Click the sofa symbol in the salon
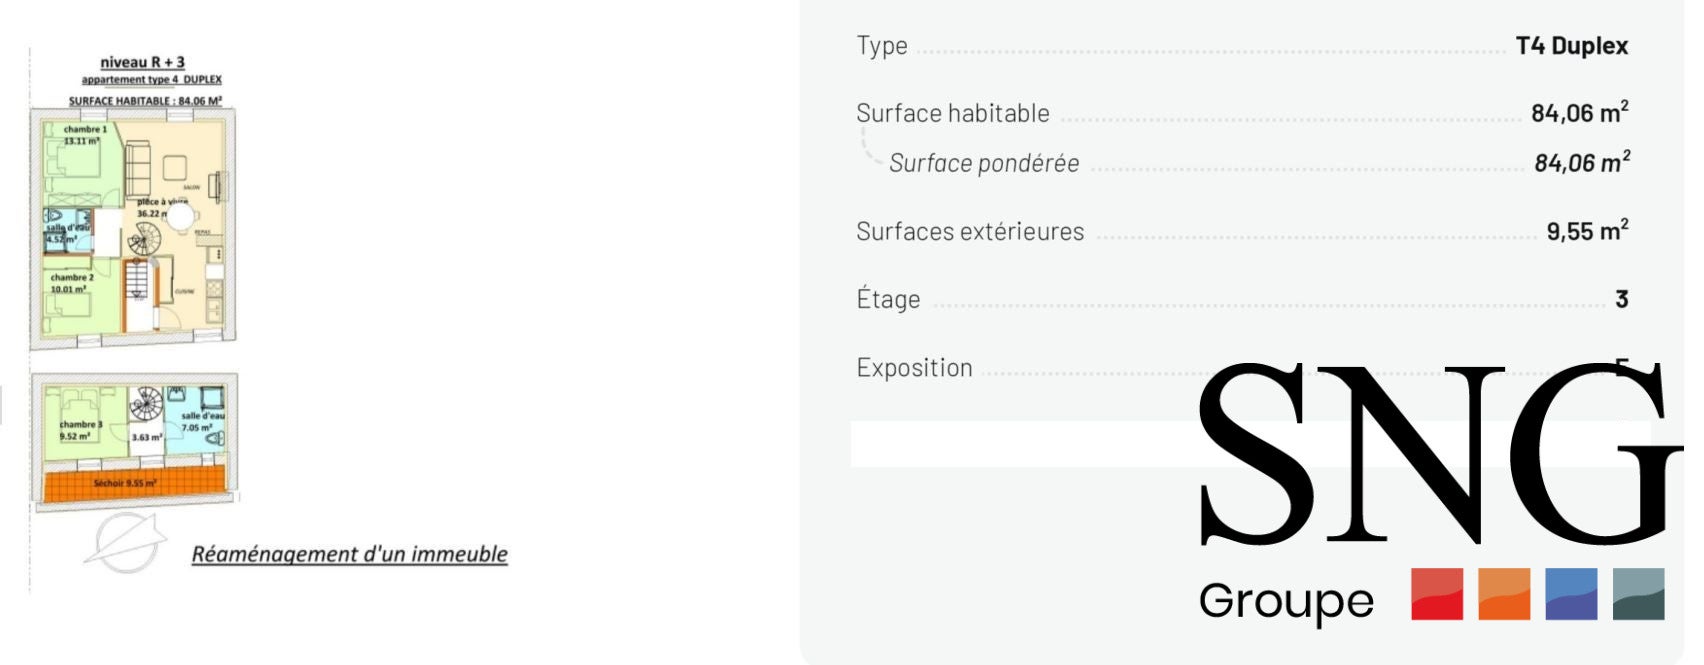Screen dimensions: 1704x665 click(137, 169)
